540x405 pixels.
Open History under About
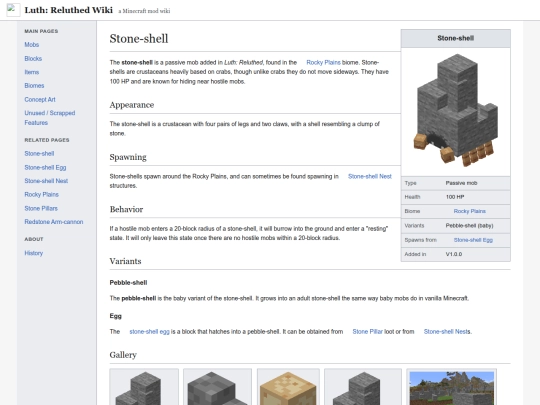point(34,253)
